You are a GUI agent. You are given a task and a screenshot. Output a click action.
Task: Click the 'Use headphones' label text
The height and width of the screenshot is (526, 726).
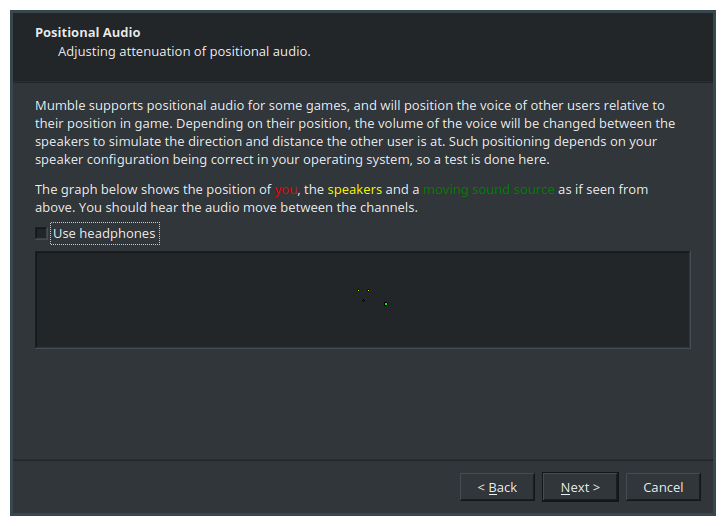click(x=104, y=233)
